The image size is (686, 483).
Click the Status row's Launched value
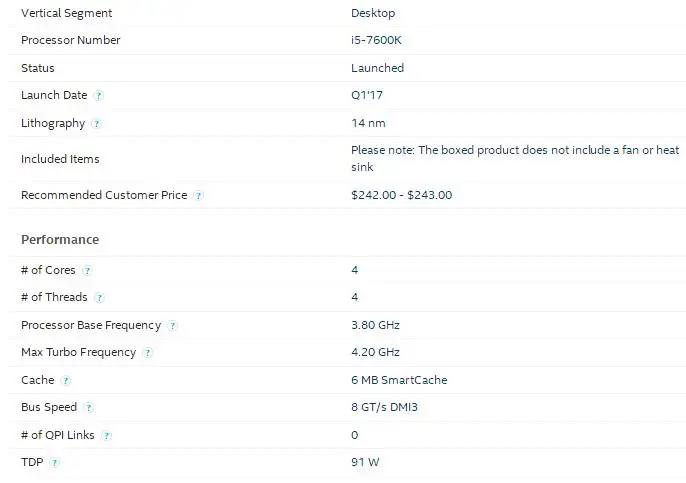coord(378,68)
